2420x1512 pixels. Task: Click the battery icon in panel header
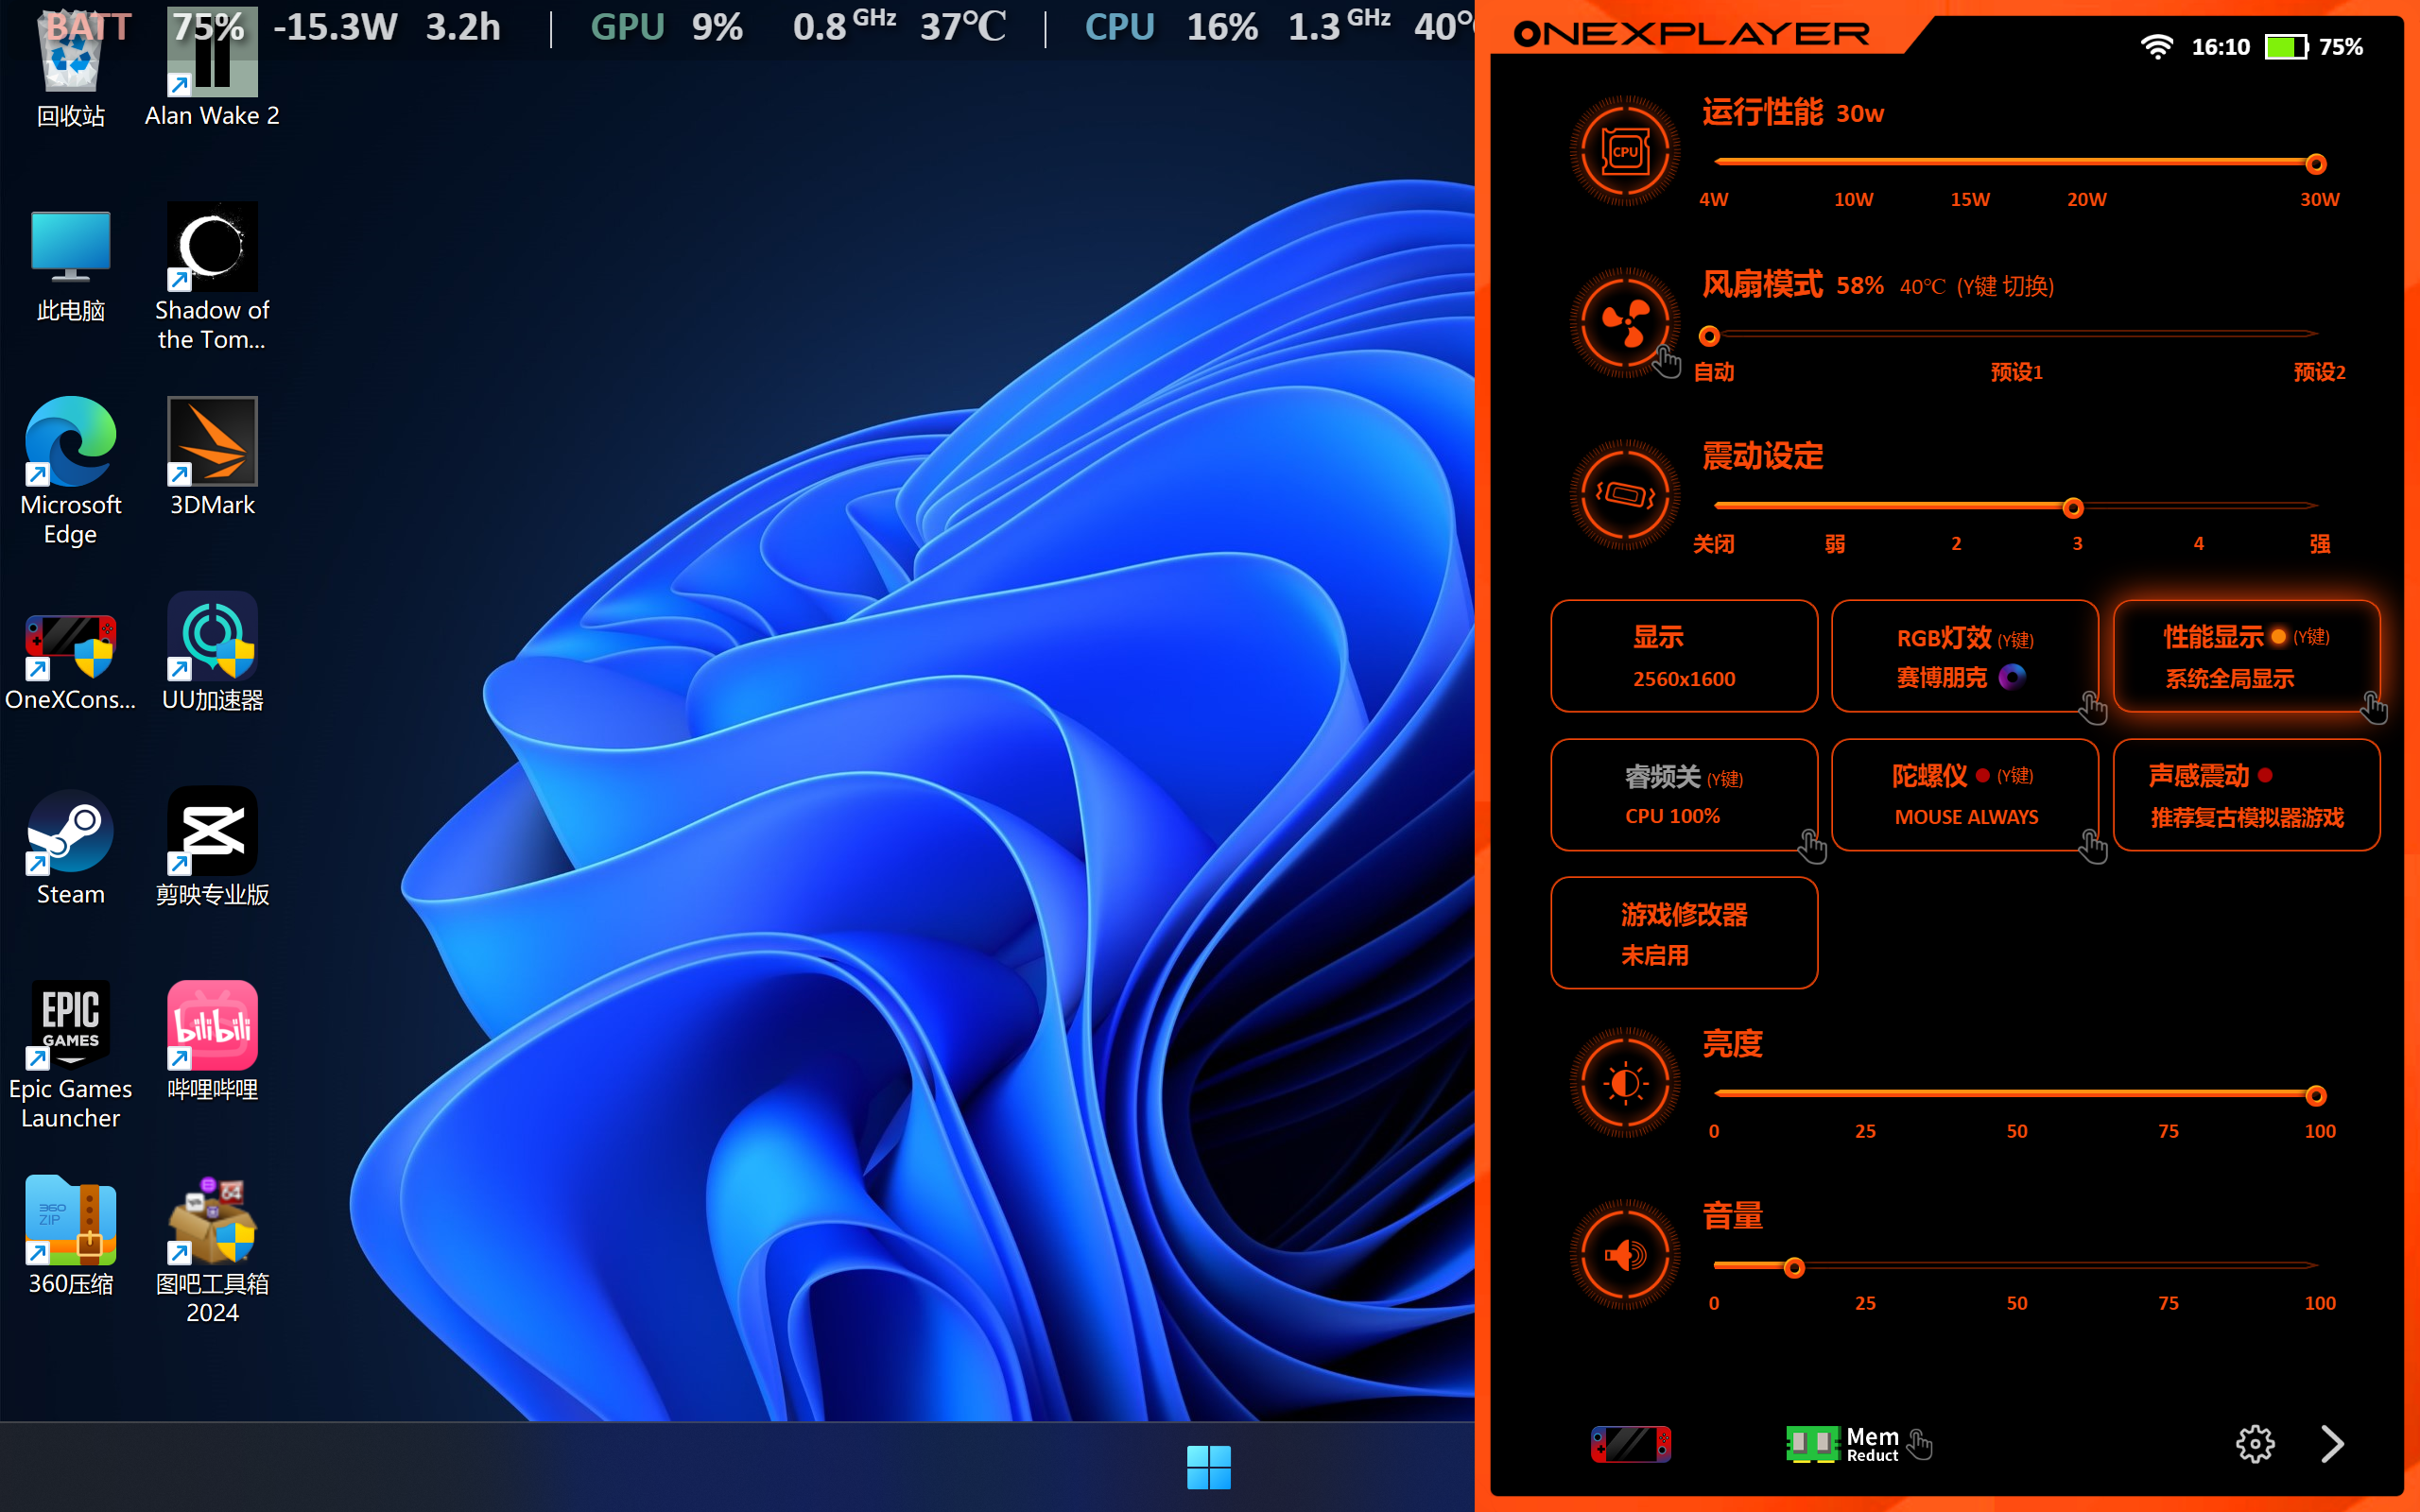pyautogui.click(x=2287, y=47)
